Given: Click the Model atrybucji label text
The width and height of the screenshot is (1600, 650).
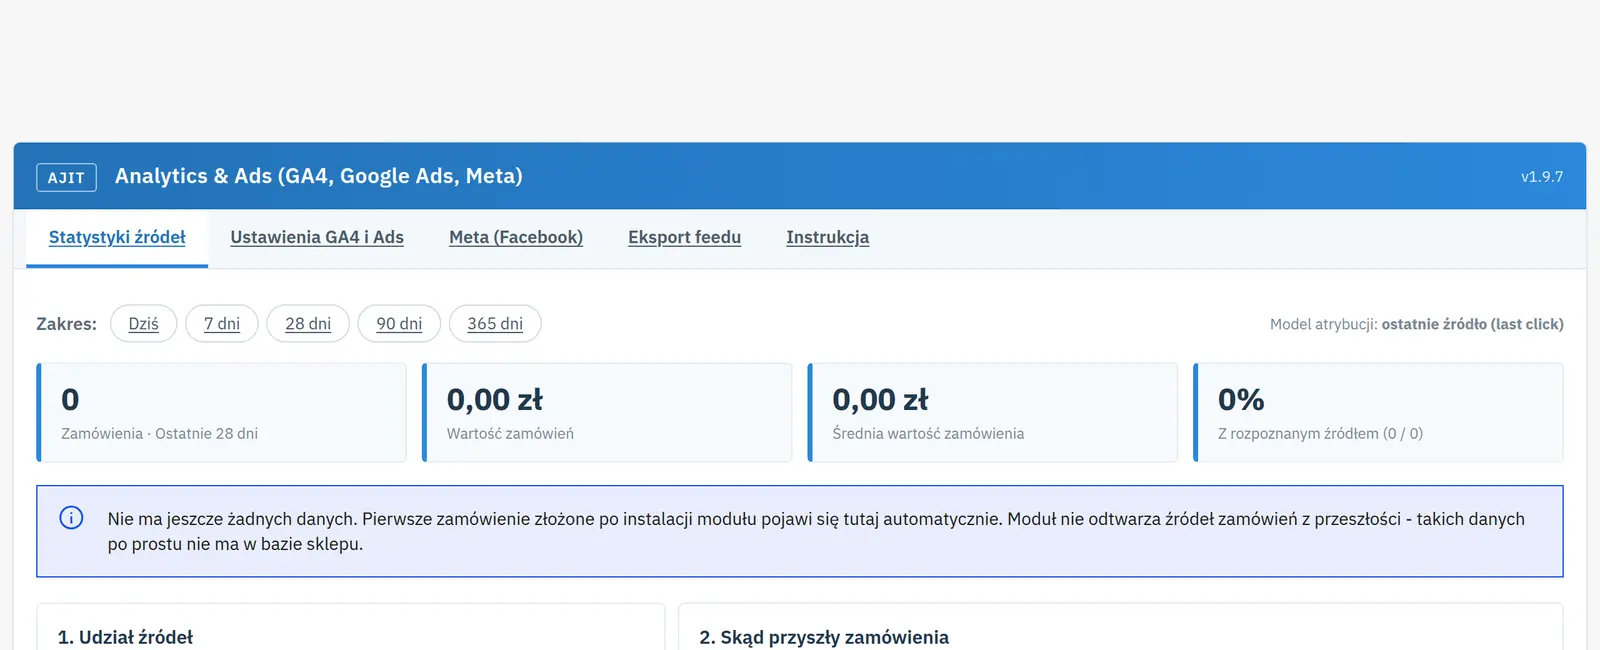Looking at the screenshot, I should pyautogui.click(x=1417, y=324).
